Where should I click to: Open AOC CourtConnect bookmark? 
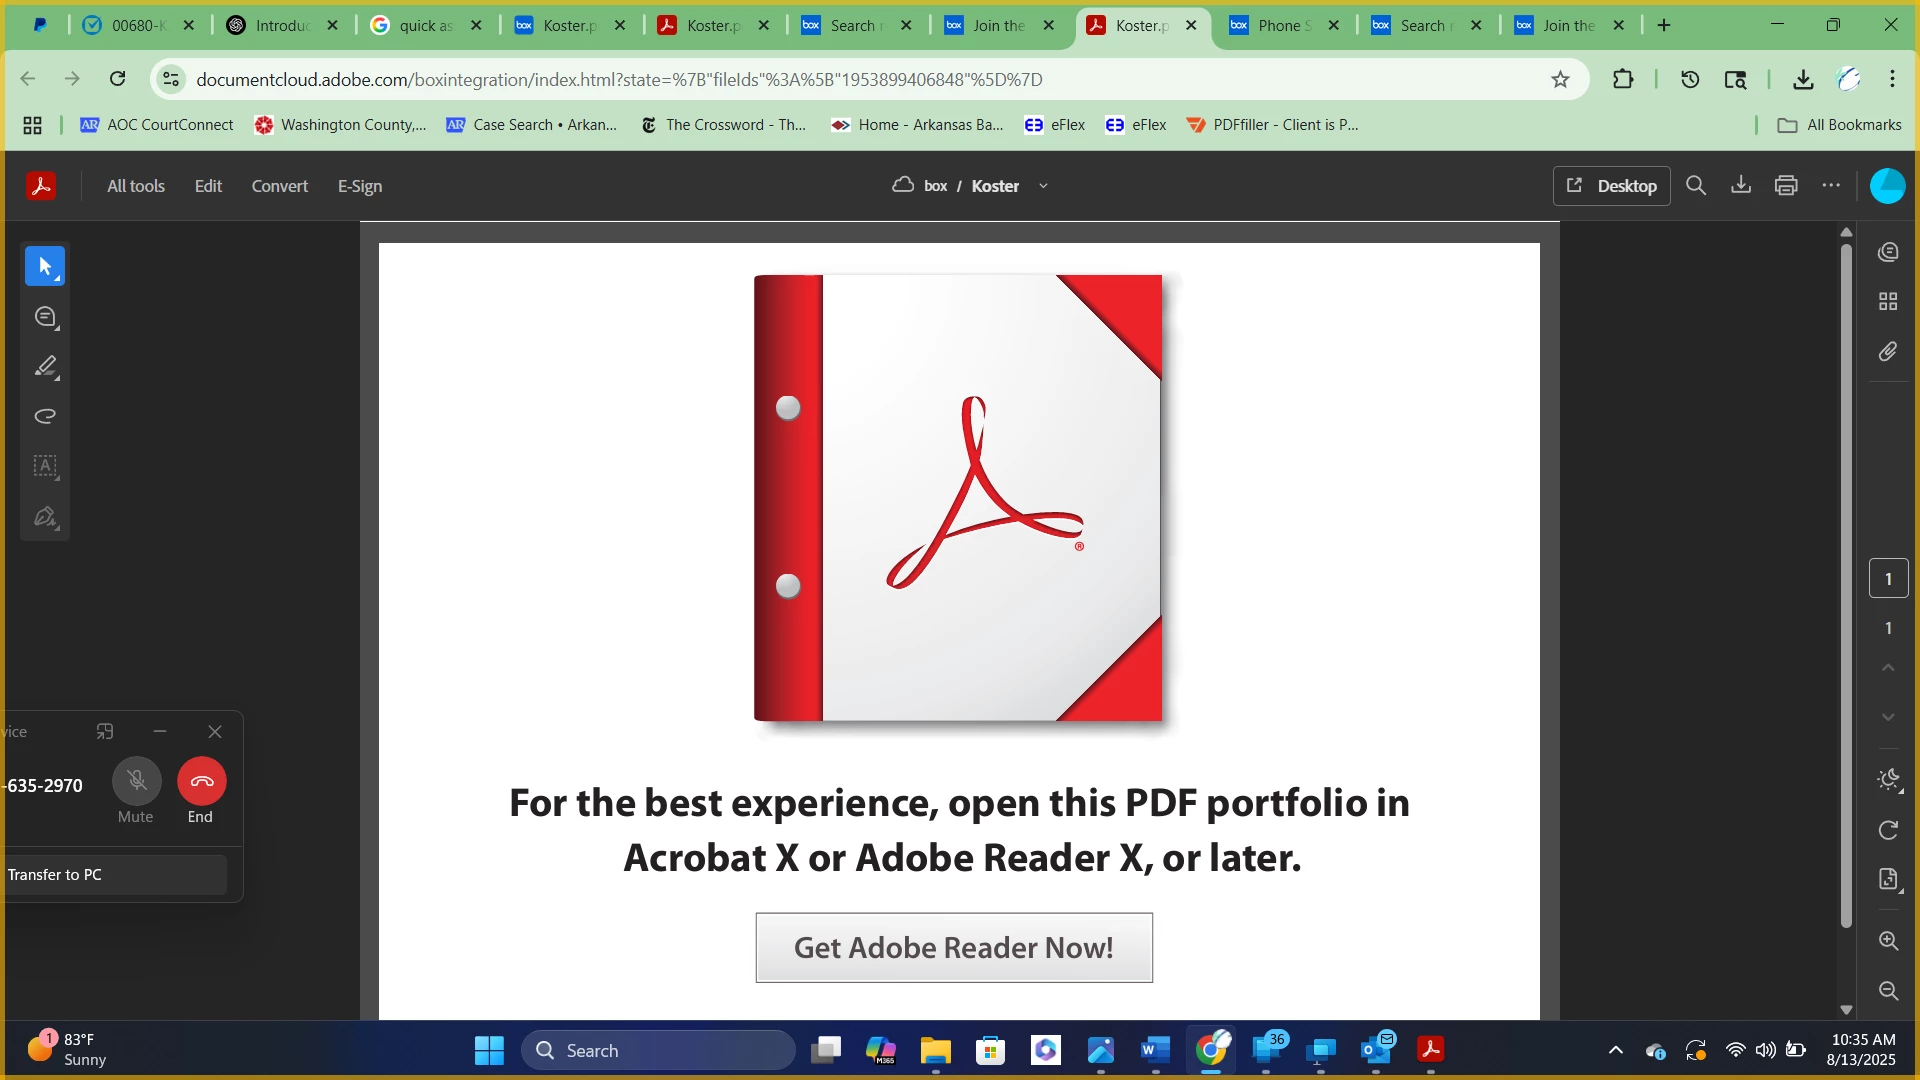tap(157, 125)
